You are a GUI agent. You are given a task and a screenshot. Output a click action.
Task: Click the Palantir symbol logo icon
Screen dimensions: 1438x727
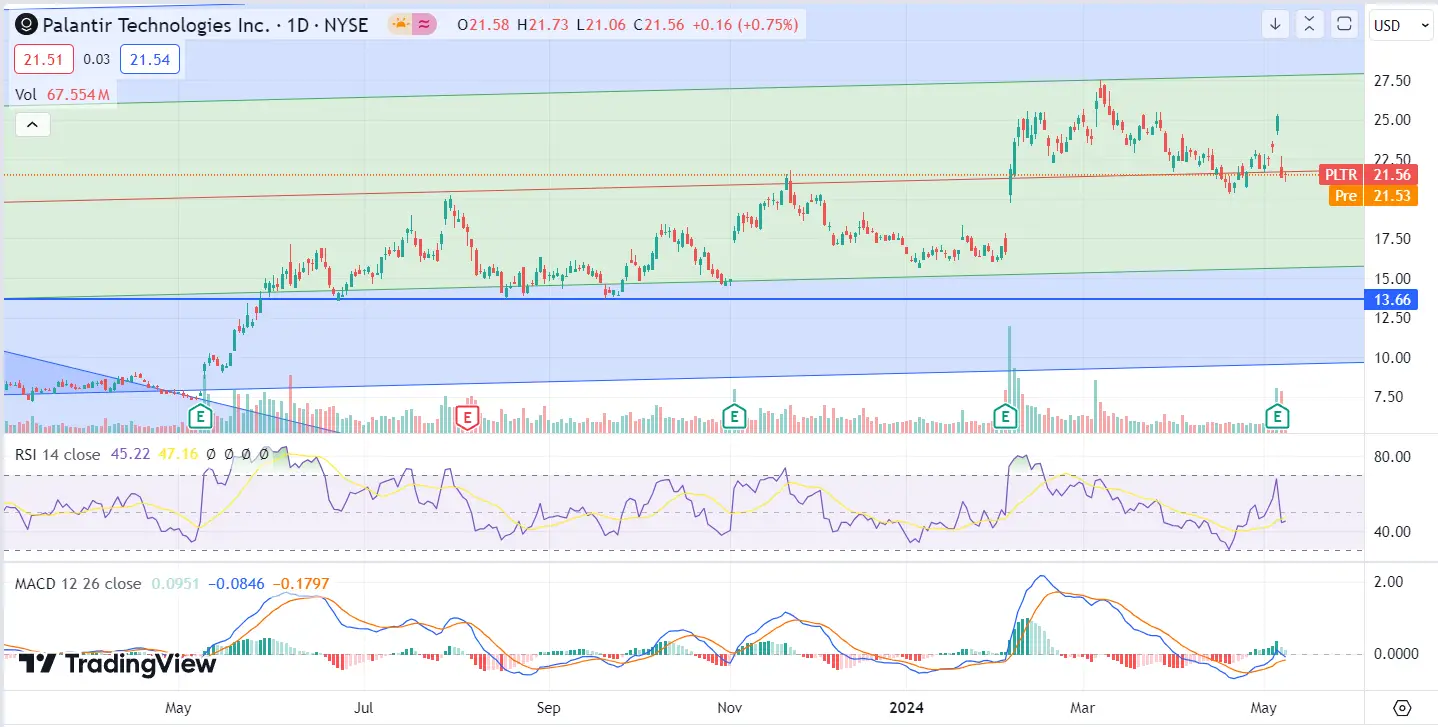point(27,25)
